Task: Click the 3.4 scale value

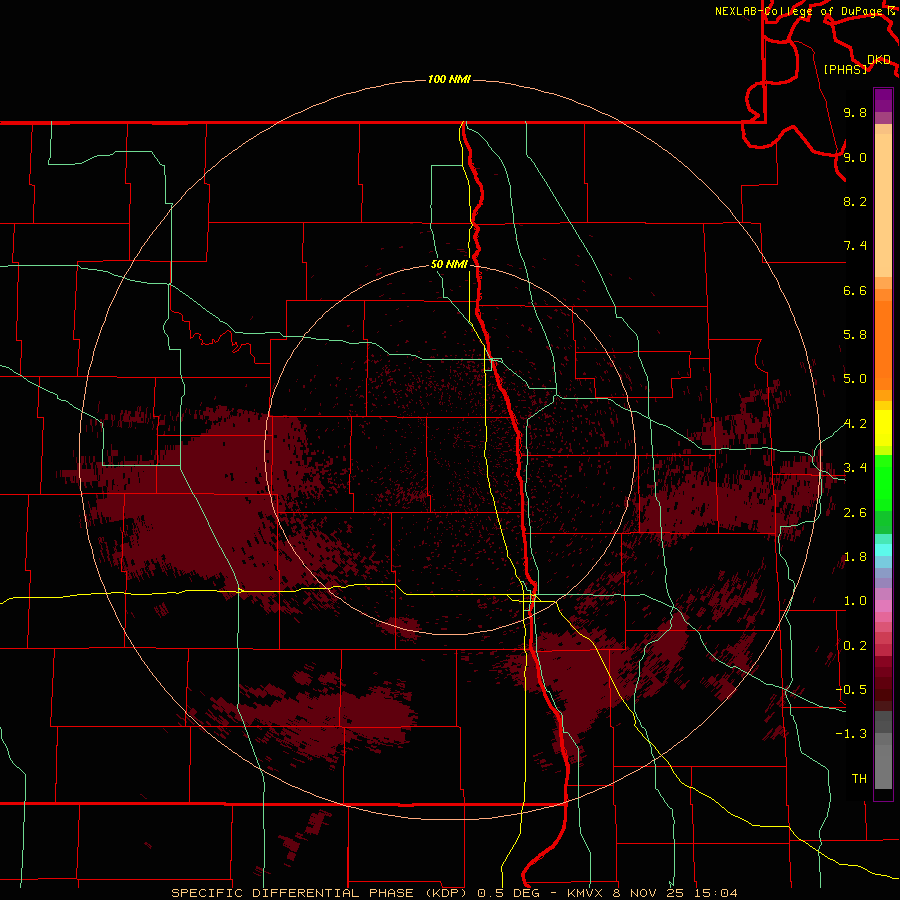Action: pyautogui.click(x=855, y=468)
